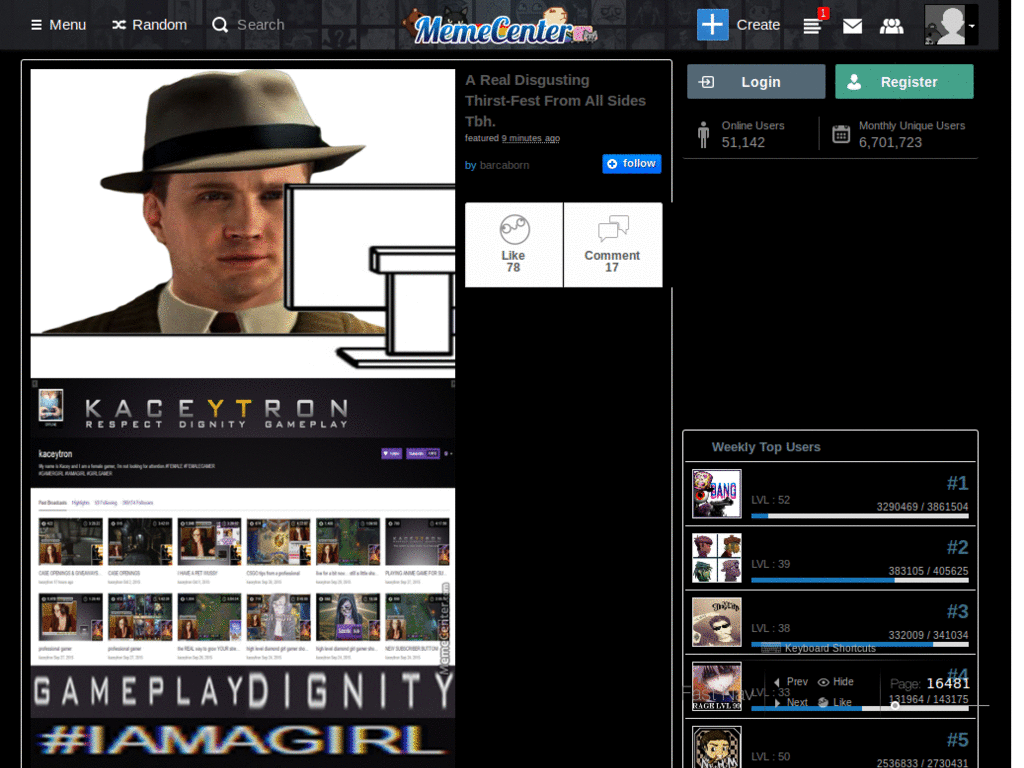Click the login arrow icon on the Login button
Screen dimensions: 1024x768
pos(707,82)
